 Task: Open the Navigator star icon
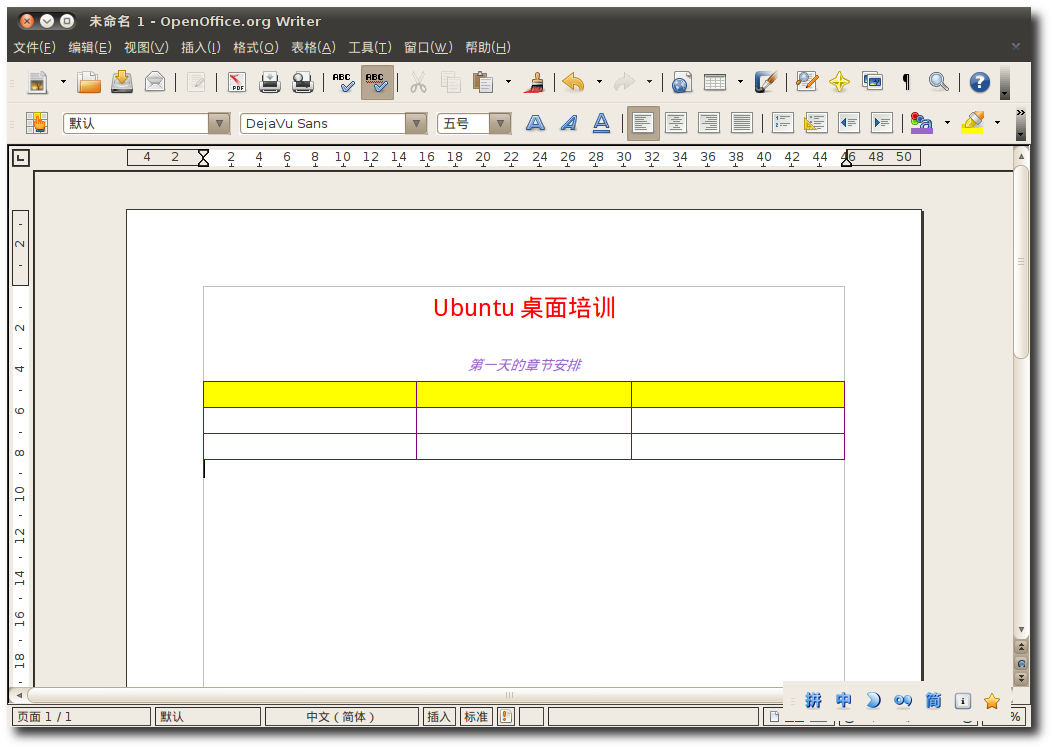tap(839, 83)
